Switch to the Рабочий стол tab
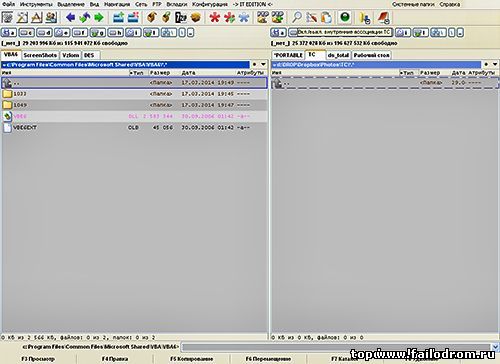This screenshot has width=500, height=364. [x=371, y=55]
